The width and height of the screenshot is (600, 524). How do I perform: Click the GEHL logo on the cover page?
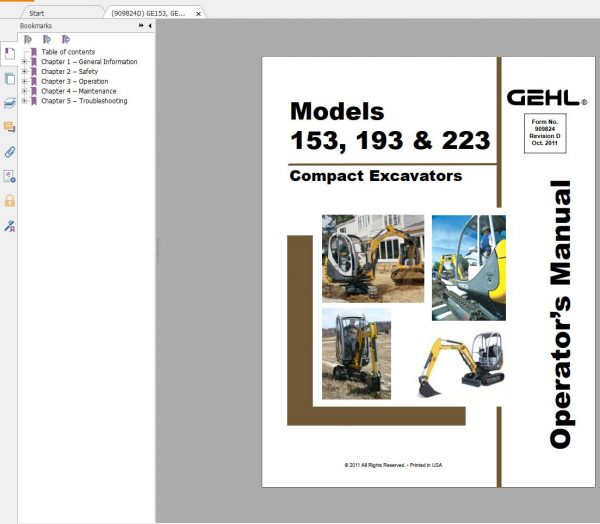tap(547, 98)
